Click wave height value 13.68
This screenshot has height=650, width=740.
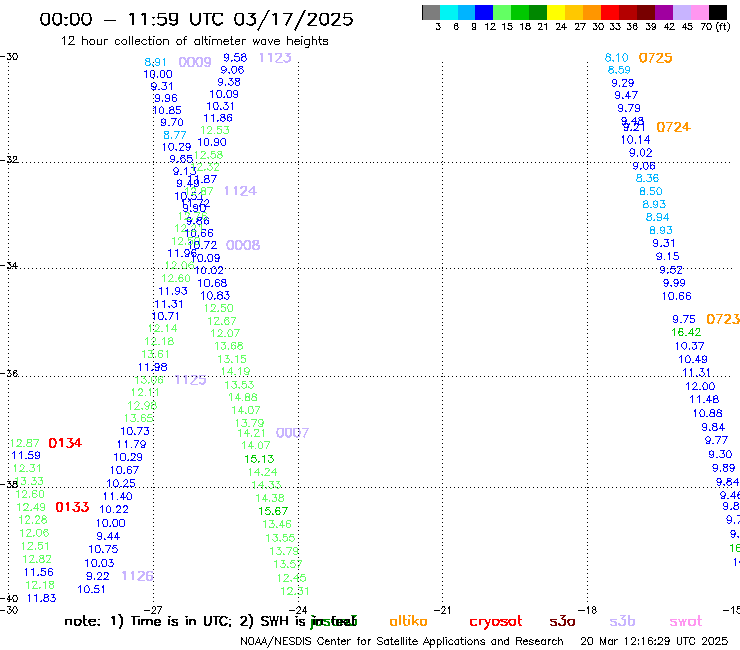(229, 346)
